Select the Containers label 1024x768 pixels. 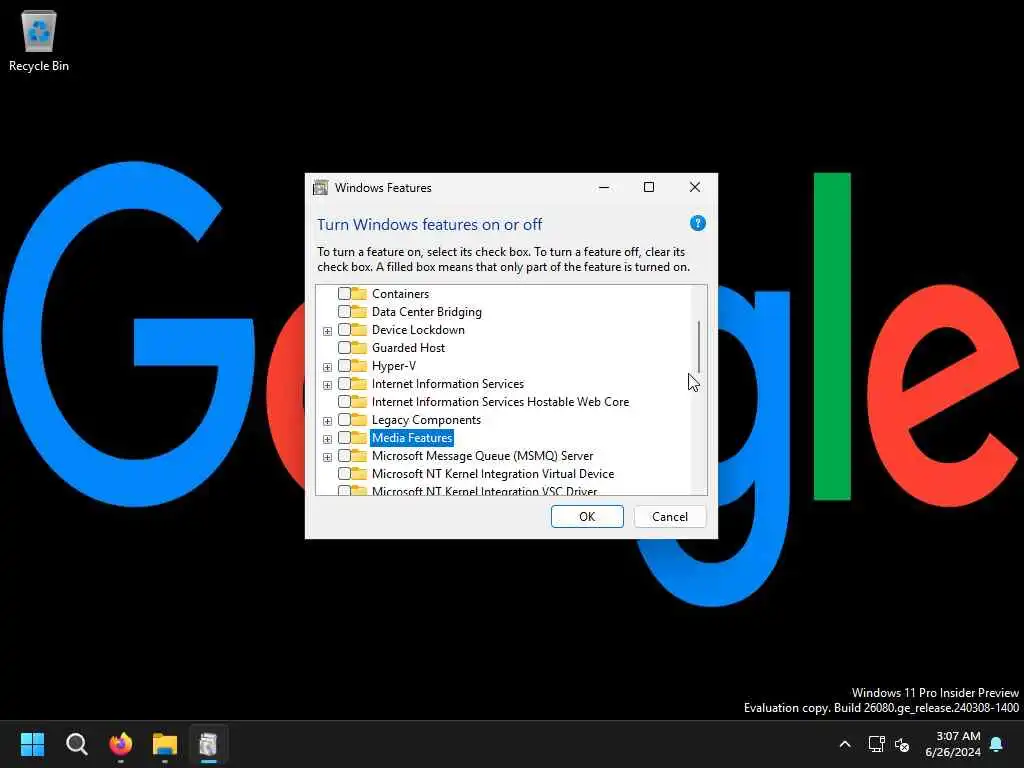[x=400, y=294]
